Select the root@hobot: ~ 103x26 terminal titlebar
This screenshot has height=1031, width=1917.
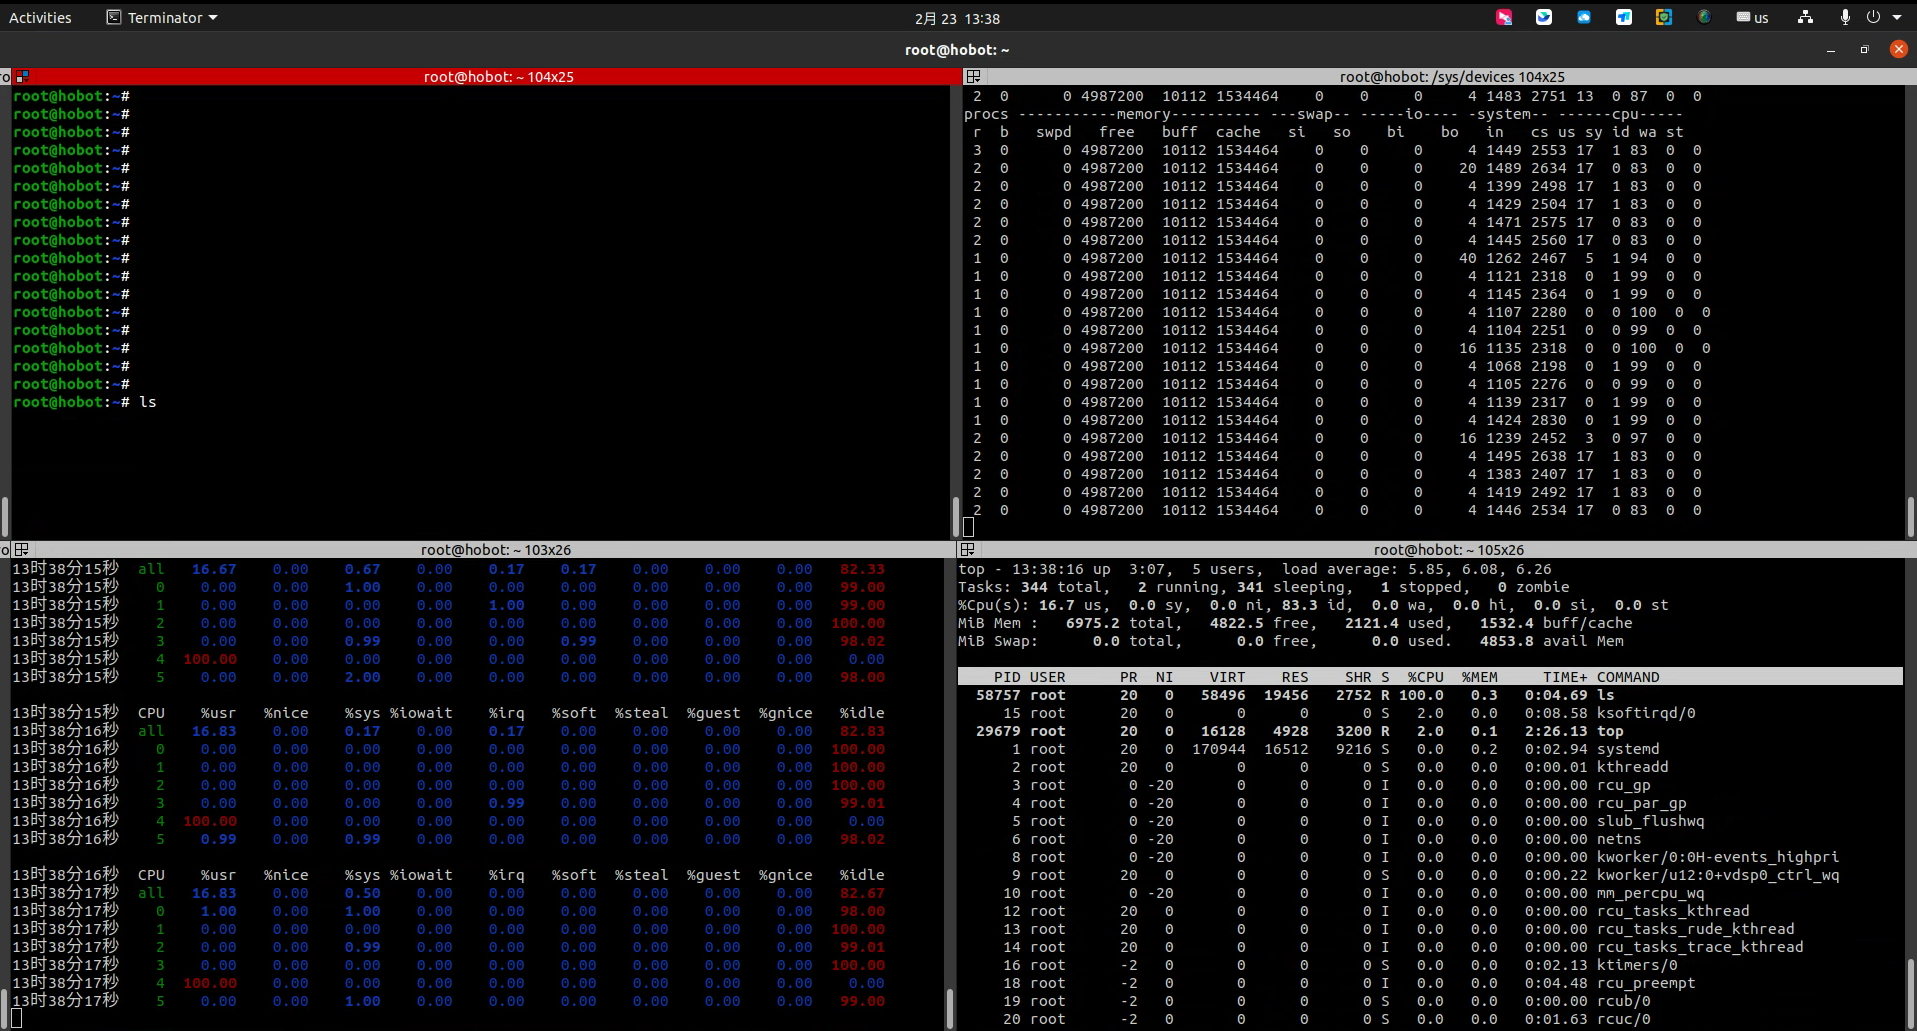click(495, 549)
